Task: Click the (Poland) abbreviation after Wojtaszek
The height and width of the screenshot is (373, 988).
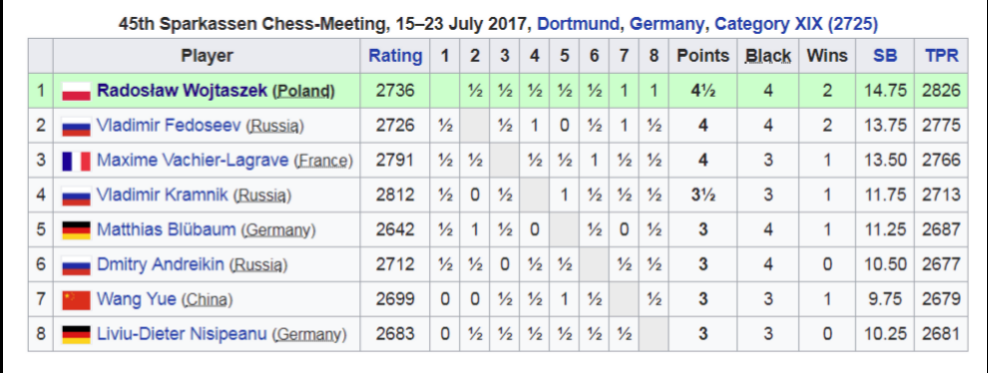Action: [303, 92]
